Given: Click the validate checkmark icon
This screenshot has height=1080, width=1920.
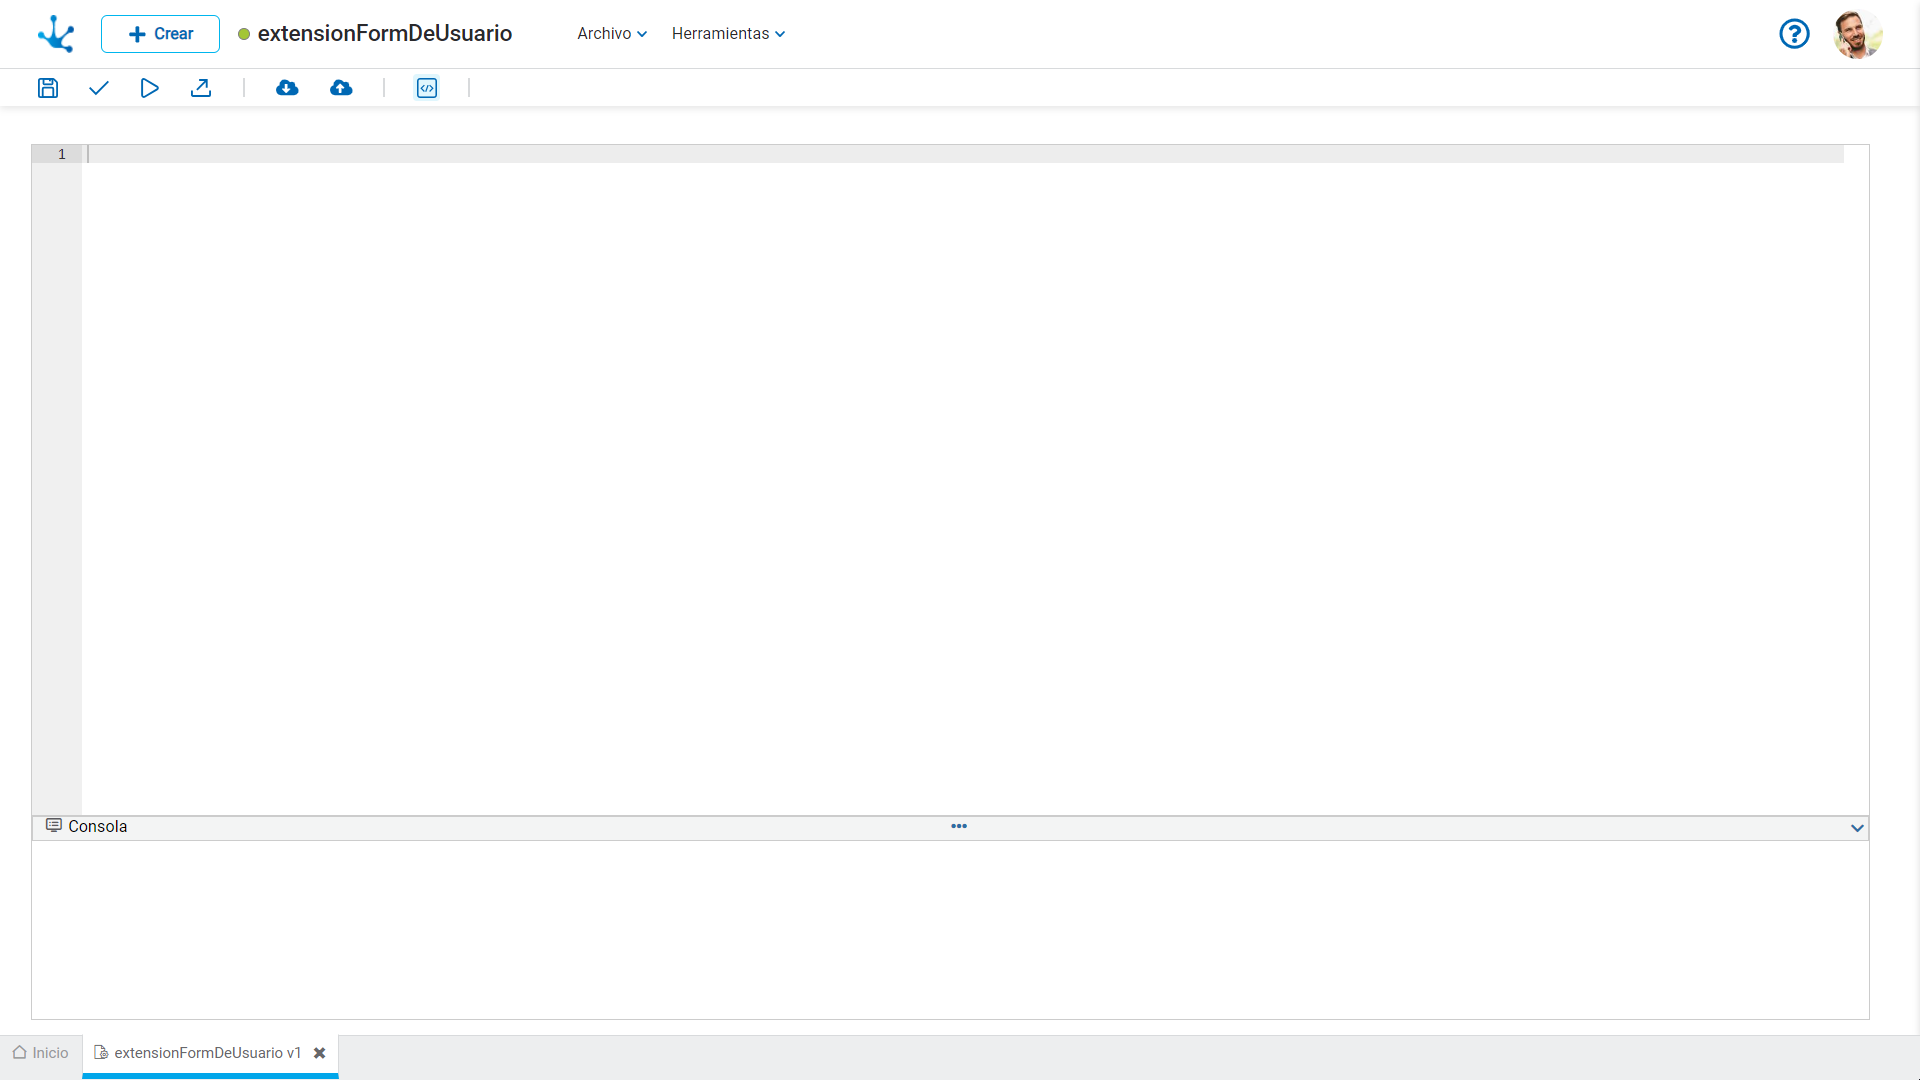Looking at the screenshot, I should point(98,88).
